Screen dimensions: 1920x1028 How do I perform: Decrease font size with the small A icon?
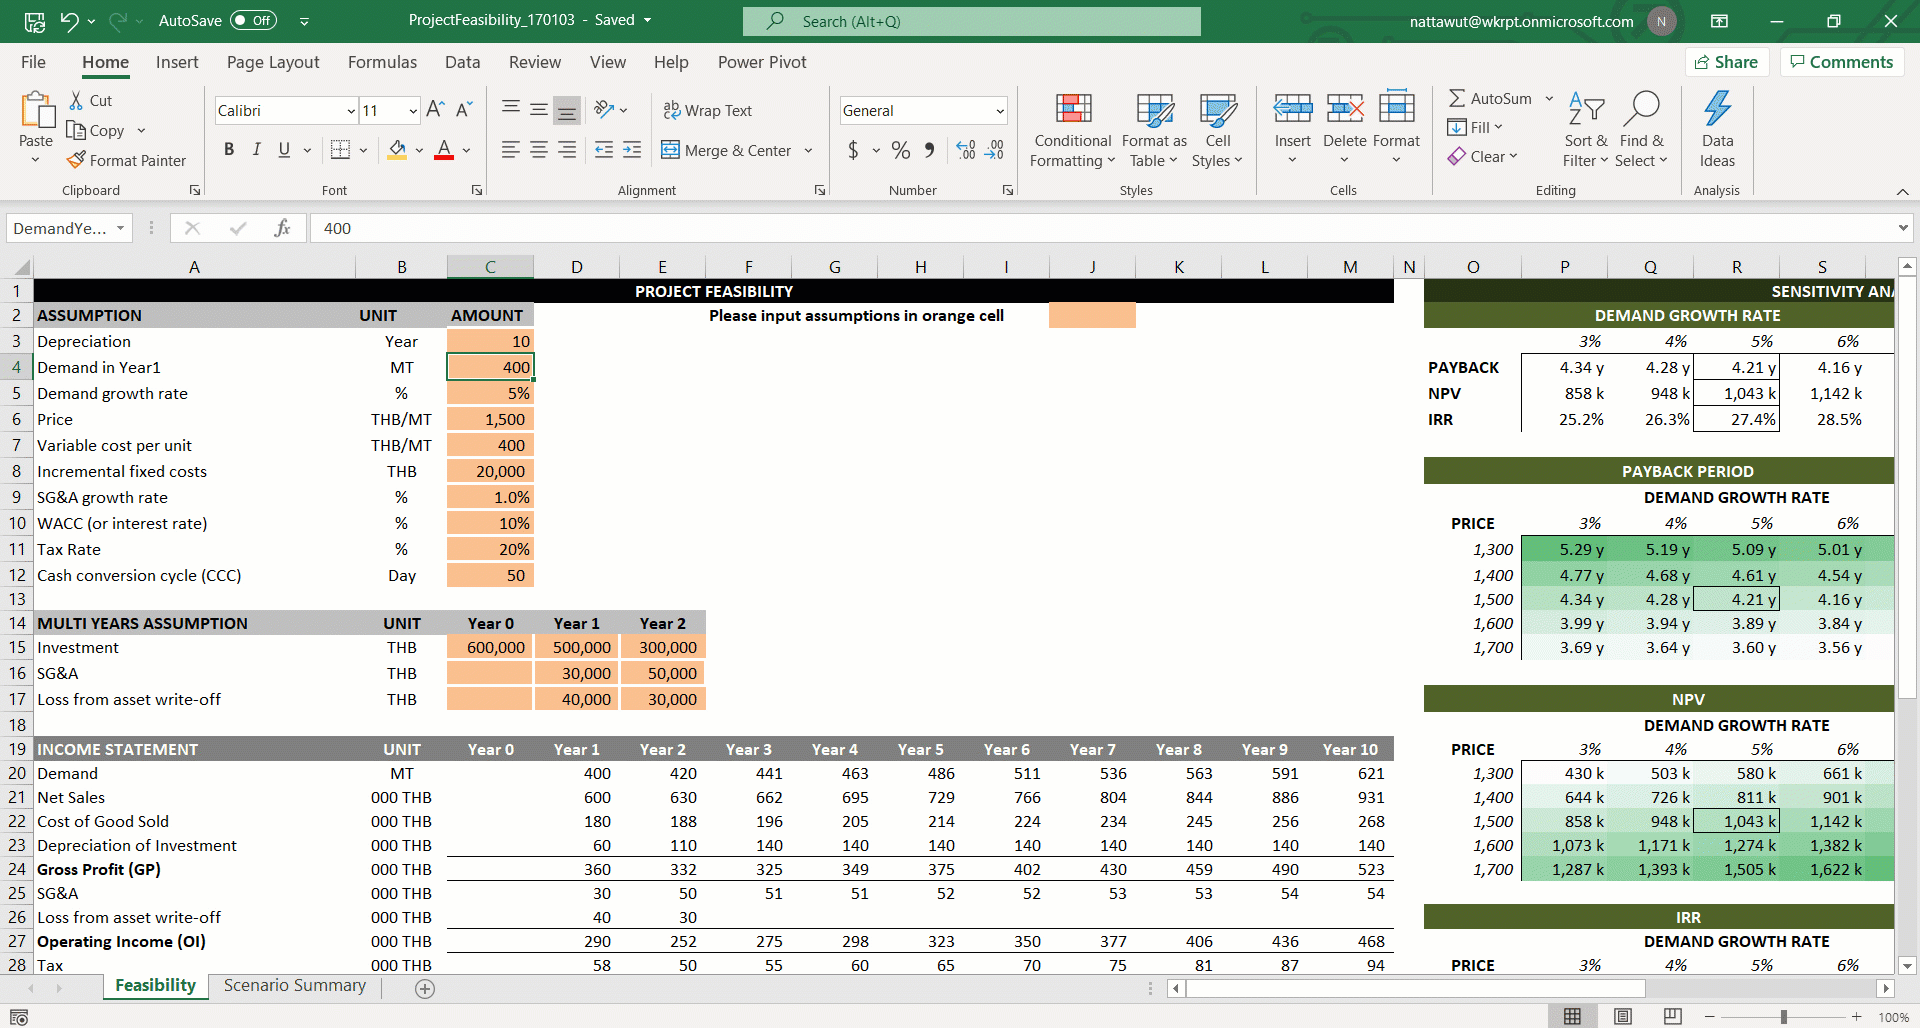pos(464,110)
